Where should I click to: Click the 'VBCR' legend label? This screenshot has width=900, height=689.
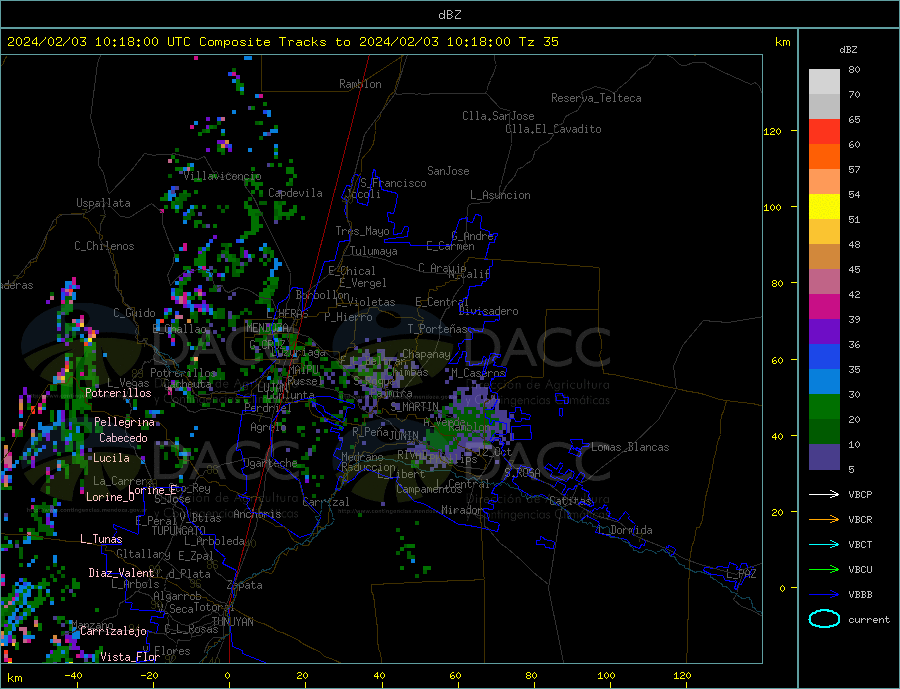[860, 520]
